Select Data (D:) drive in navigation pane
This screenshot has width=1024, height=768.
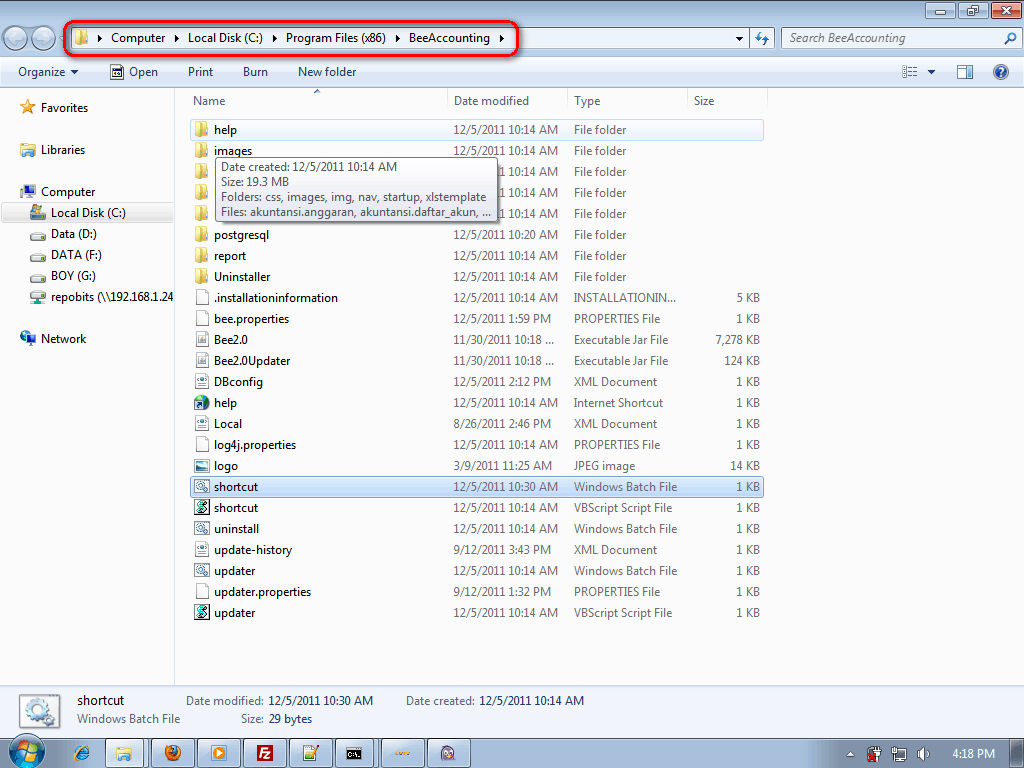tap(73, 234)
